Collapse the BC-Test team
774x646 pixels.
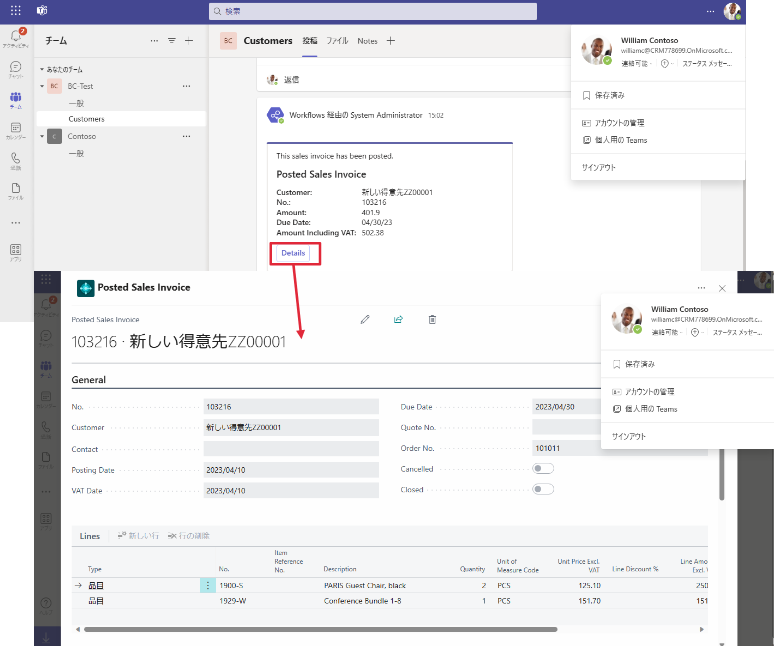42,86
